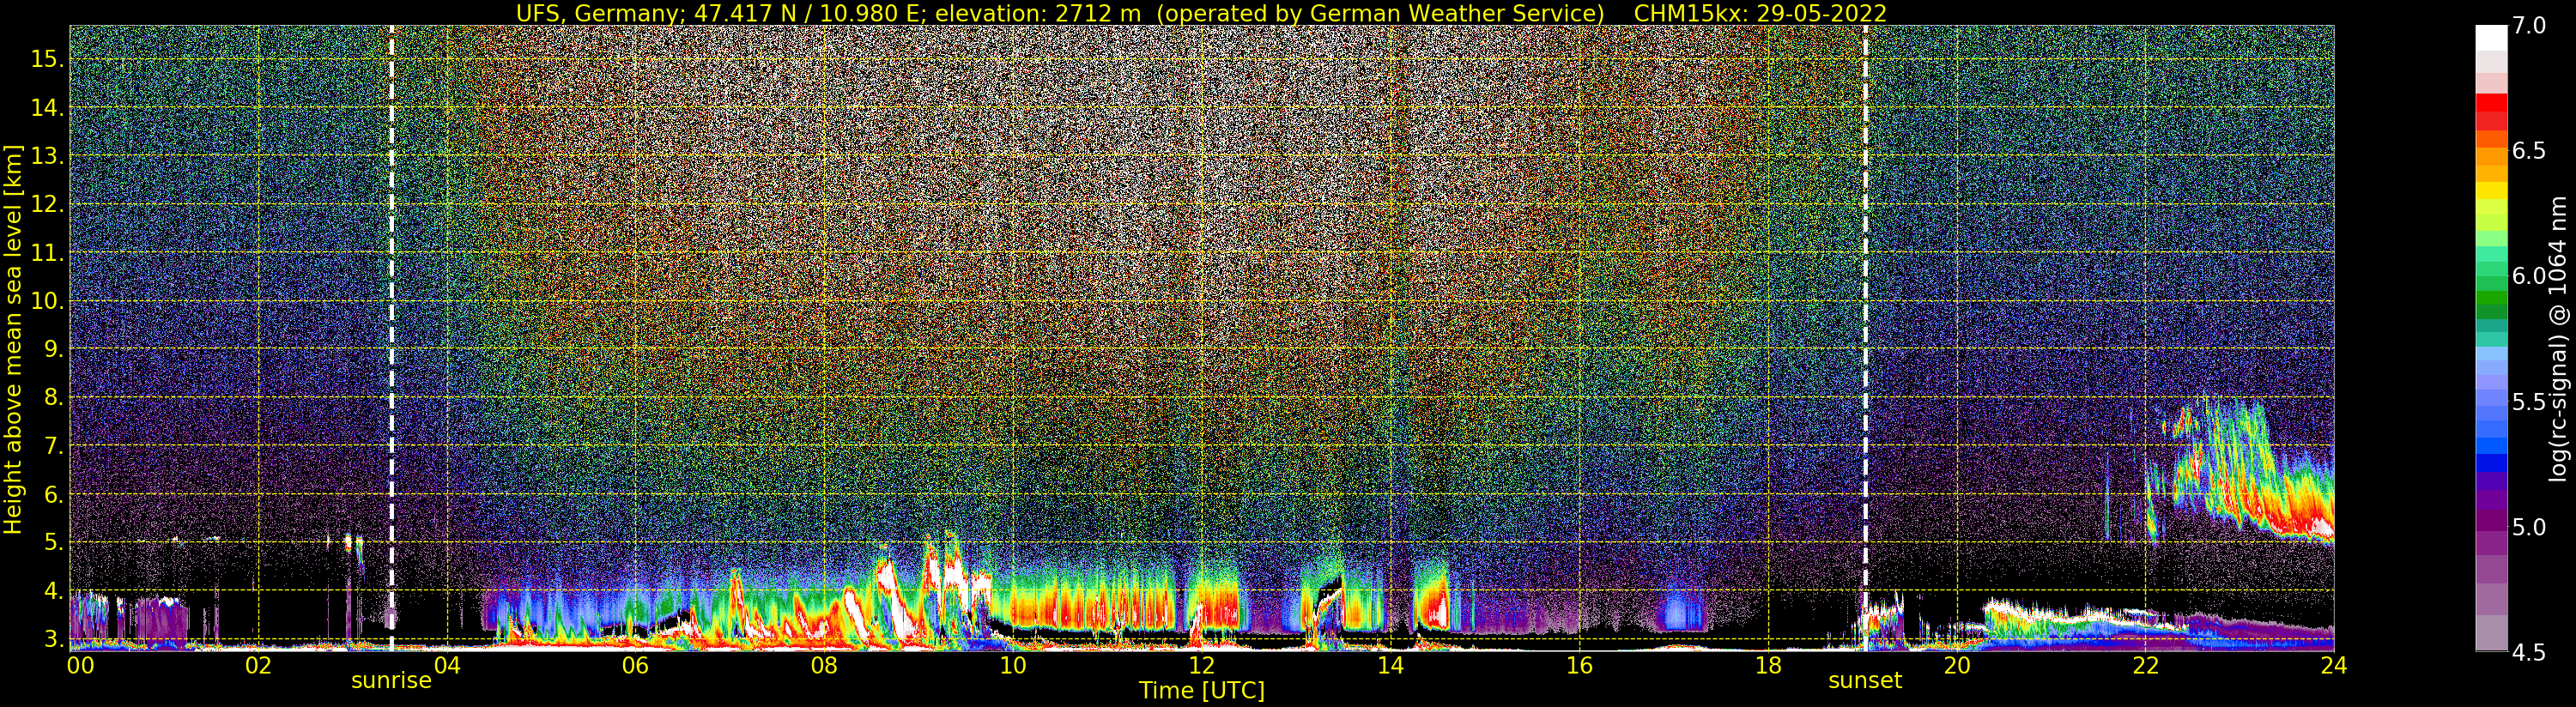
Task: Click the x-axis tick label "06"
Action: pos(635,665)
